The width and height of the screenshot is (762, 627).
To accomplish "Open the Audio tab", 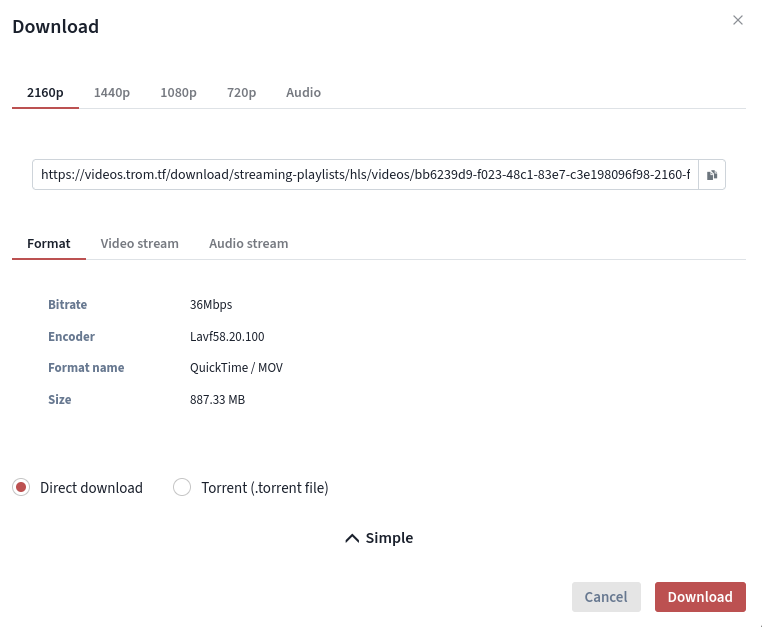I will (303, 92).
